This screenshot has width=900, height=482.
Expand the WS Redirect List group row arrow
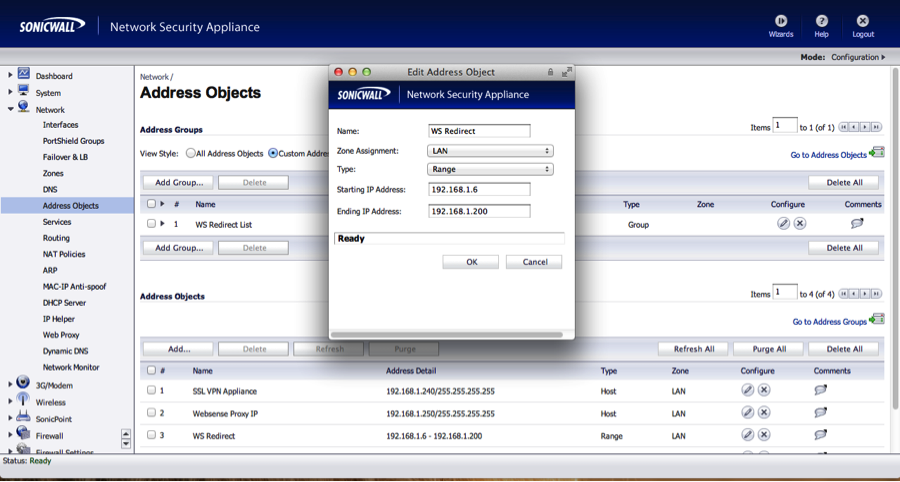click(162, 224)
